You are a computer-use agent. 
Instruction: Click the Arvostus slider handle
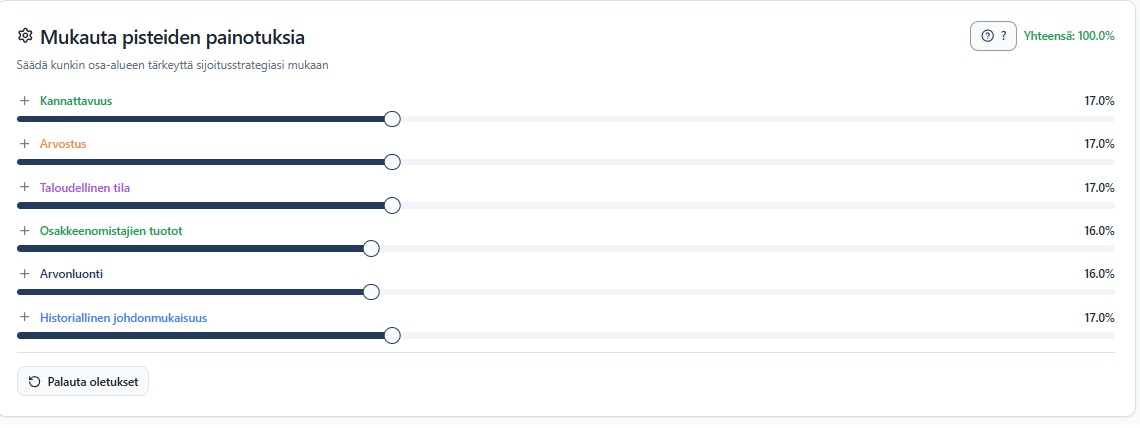392,162
